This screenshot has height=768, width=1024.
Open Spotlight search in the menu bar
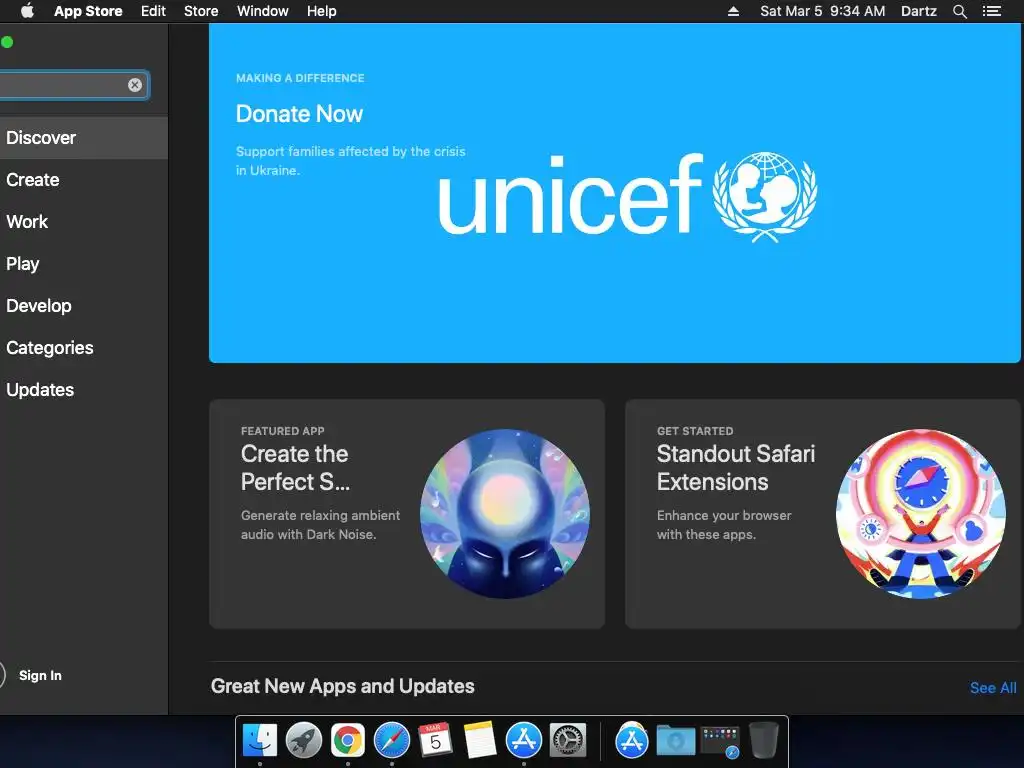(x=959, y=11)
